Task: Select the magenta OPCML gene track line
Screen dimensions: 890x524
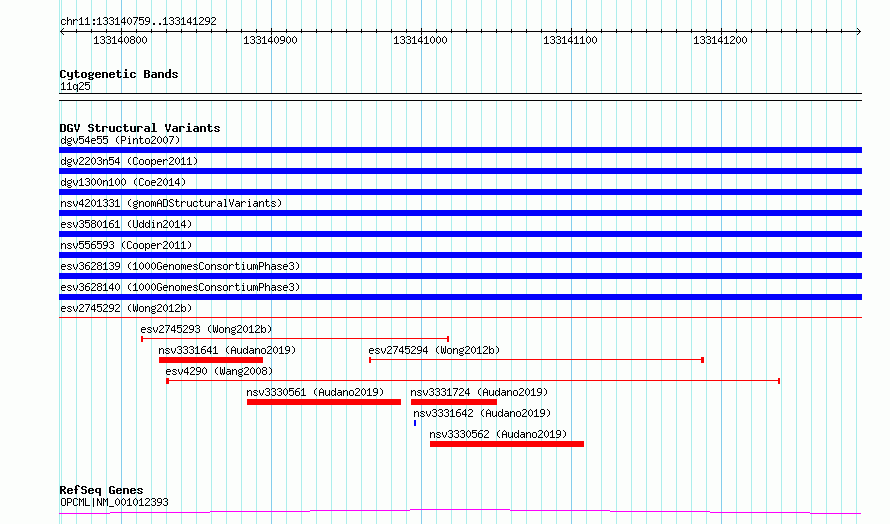Action: pos(460,512)
